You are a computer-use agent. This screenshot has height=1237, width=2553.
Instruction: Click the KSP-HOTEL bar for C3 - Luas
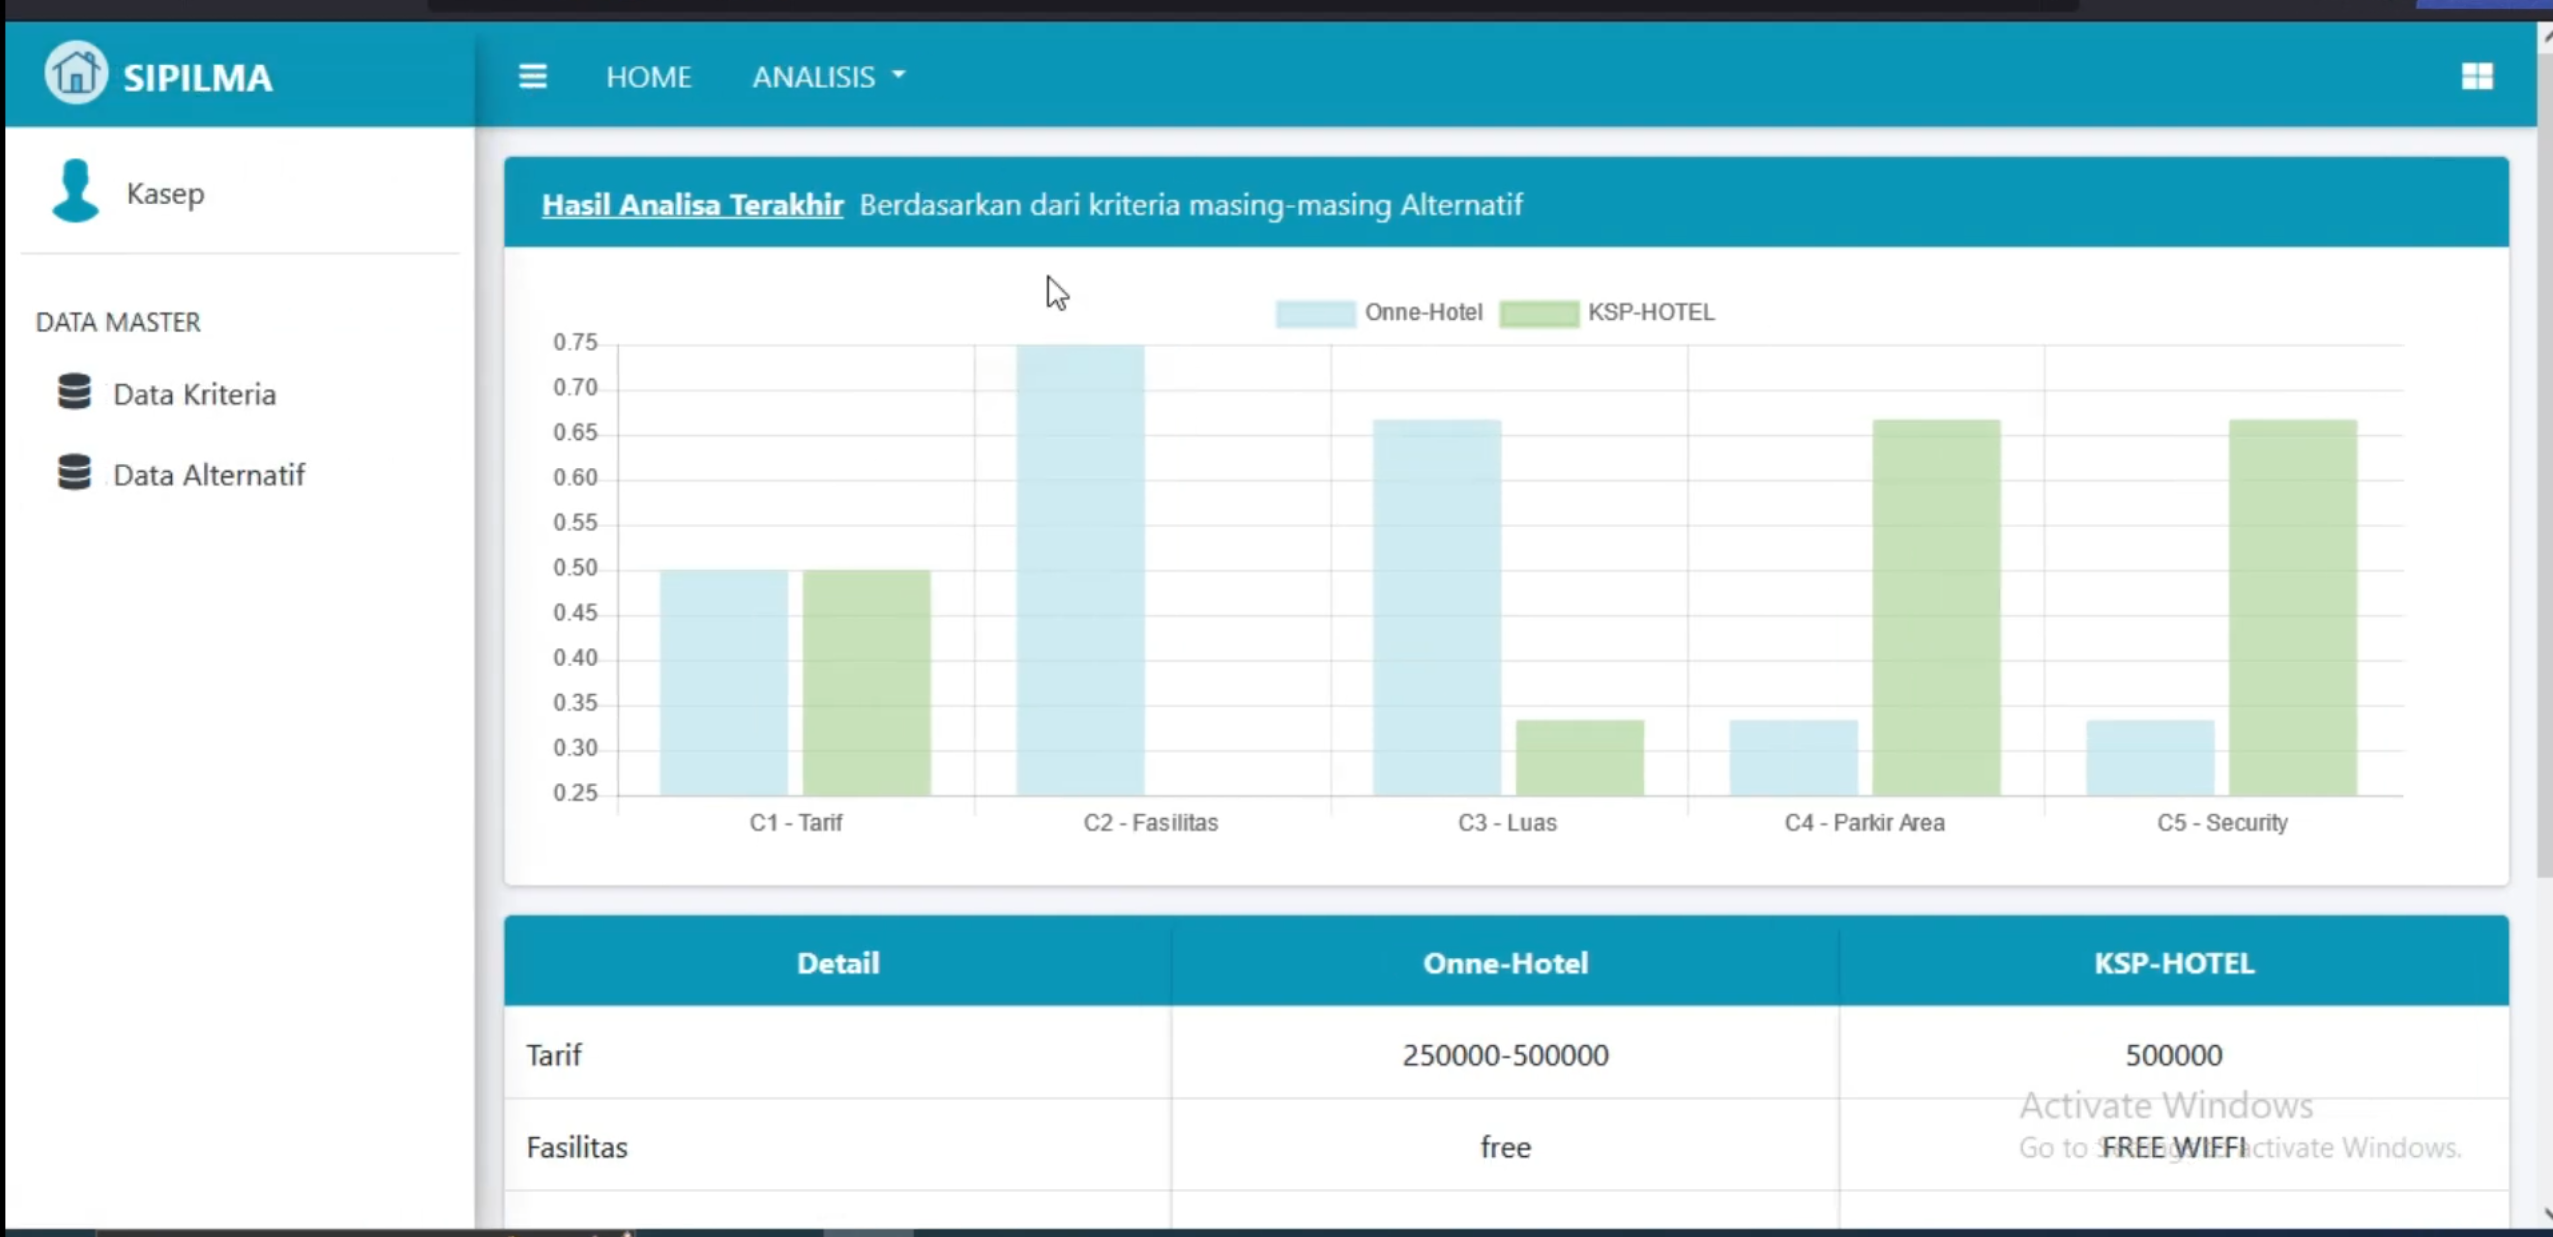click(1580, 758)
